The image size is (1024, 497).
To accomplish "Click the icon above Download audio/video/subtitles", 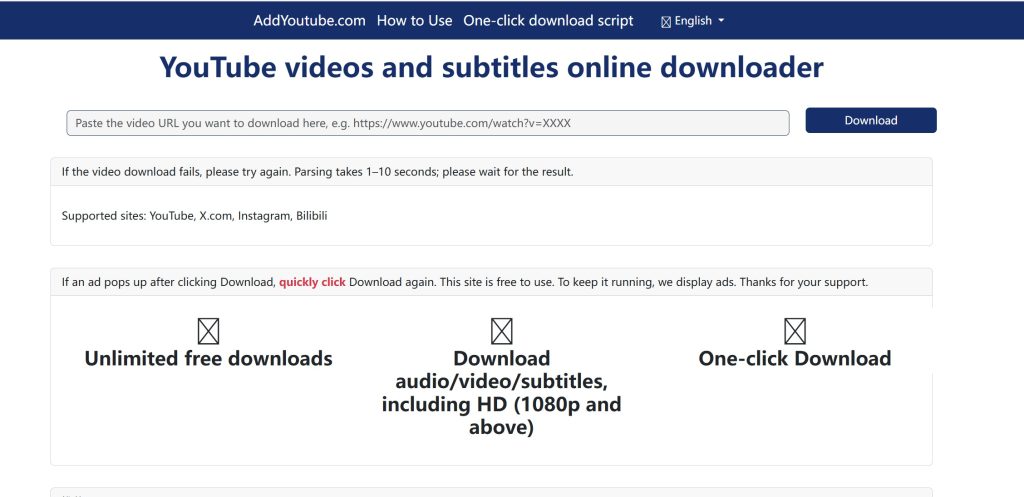I will point(502,331).
